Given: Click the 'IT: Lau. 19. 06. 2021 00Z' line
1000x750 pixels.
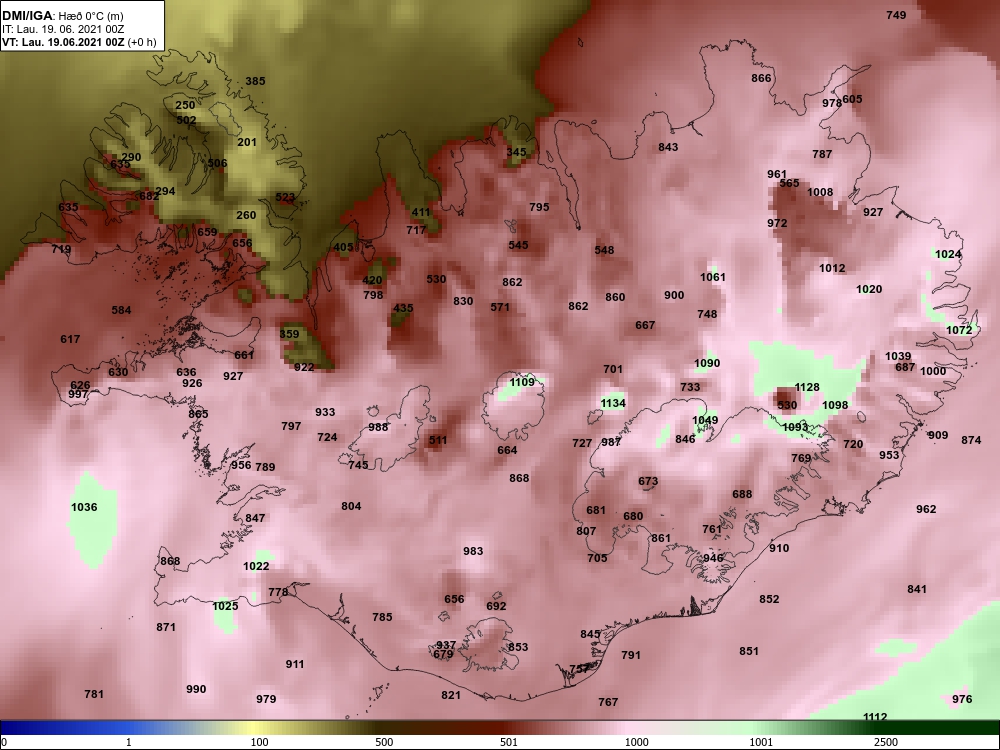Looking at the screenshot, I should tap(62, 29).
